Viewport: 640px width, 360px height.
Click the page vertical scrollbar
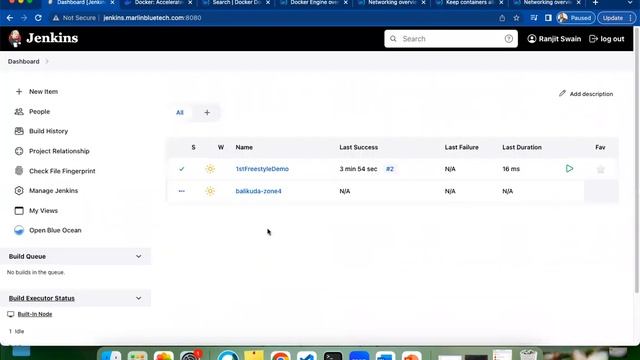636,160
